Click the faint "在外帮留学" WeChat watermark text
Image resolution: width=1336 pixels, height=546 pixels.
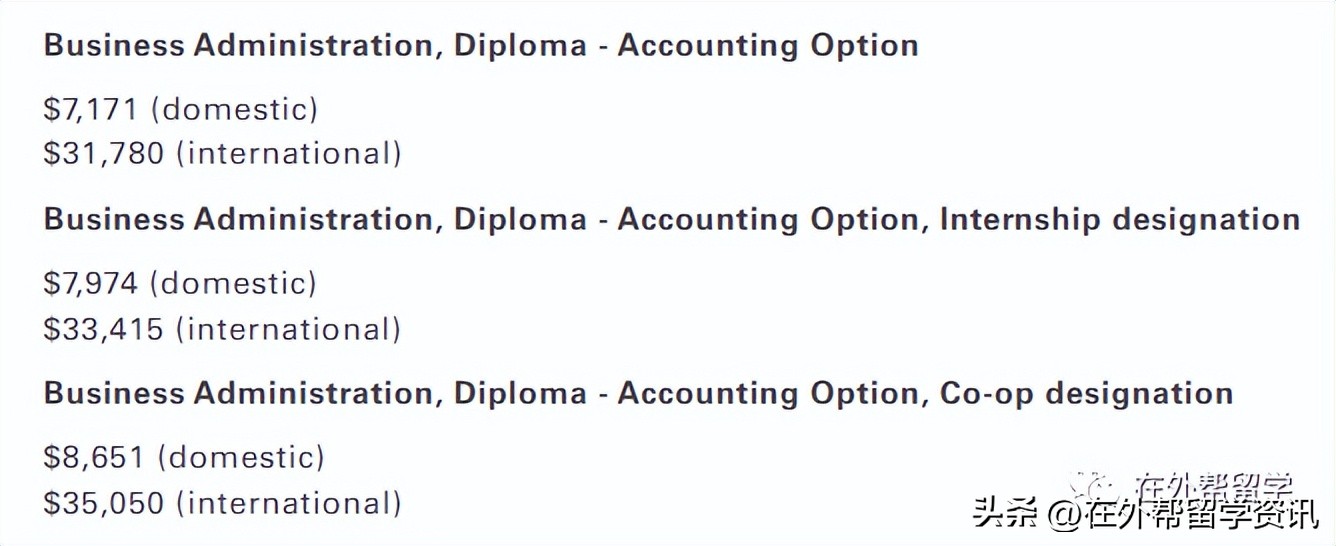[1212, 486]
